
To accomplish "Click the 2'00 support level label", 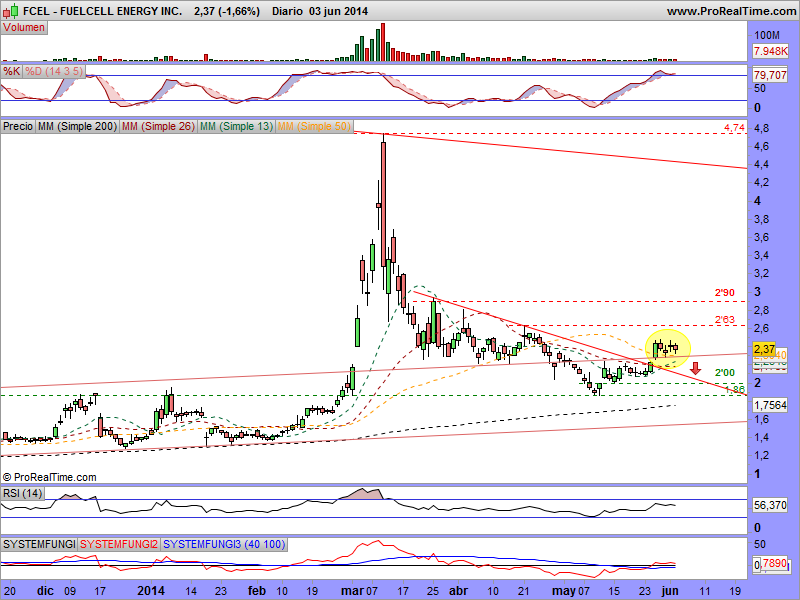I will (x=724, y=373).
